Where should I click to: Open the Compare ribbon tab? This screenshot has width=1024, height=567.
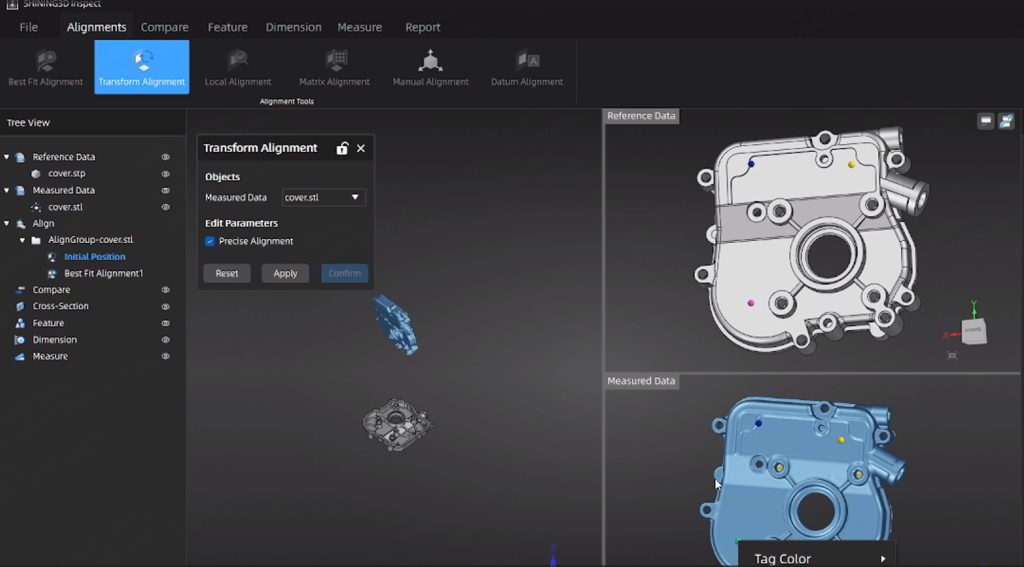(x=164, y=27)
